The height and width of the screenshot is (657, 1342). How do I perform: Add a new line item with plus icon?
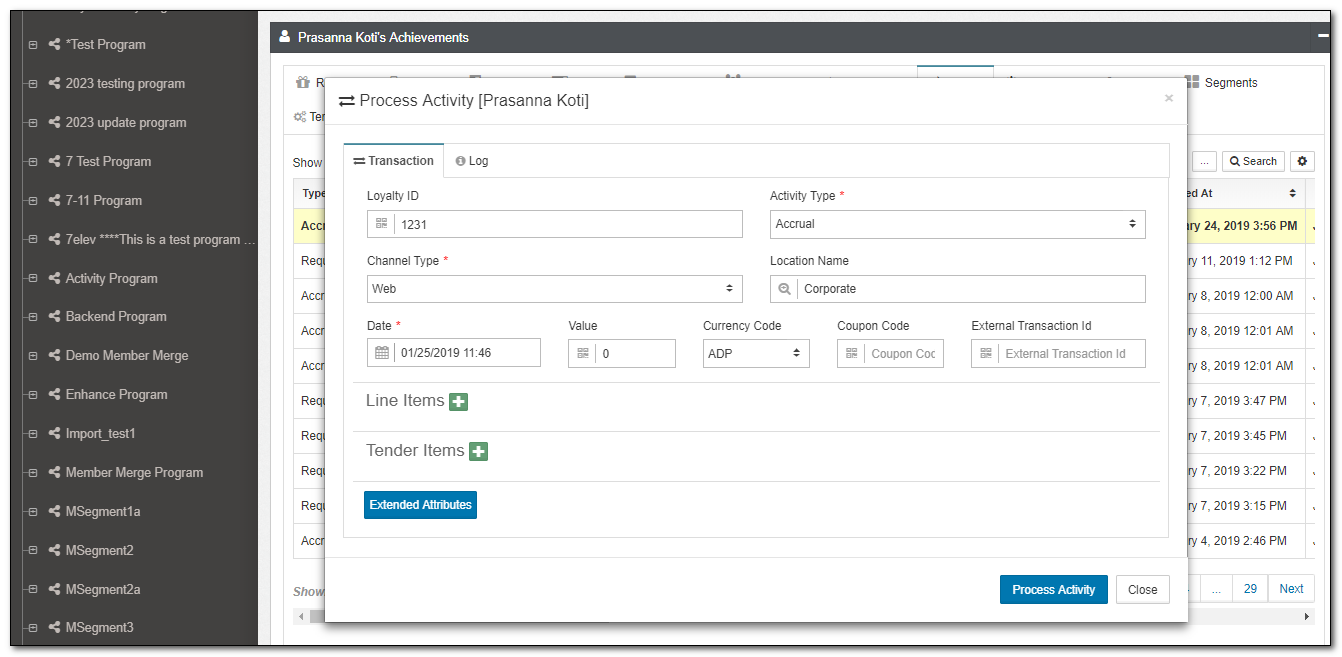[458, 402]
